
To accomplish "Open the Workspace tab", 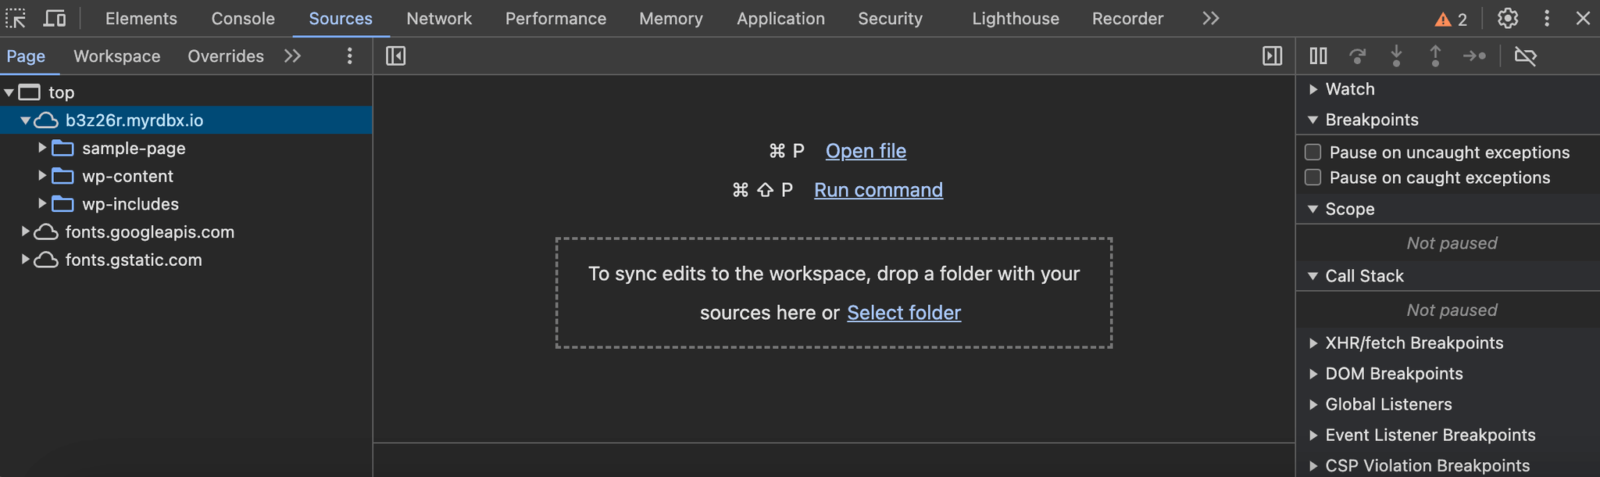I will coord(117,56).
